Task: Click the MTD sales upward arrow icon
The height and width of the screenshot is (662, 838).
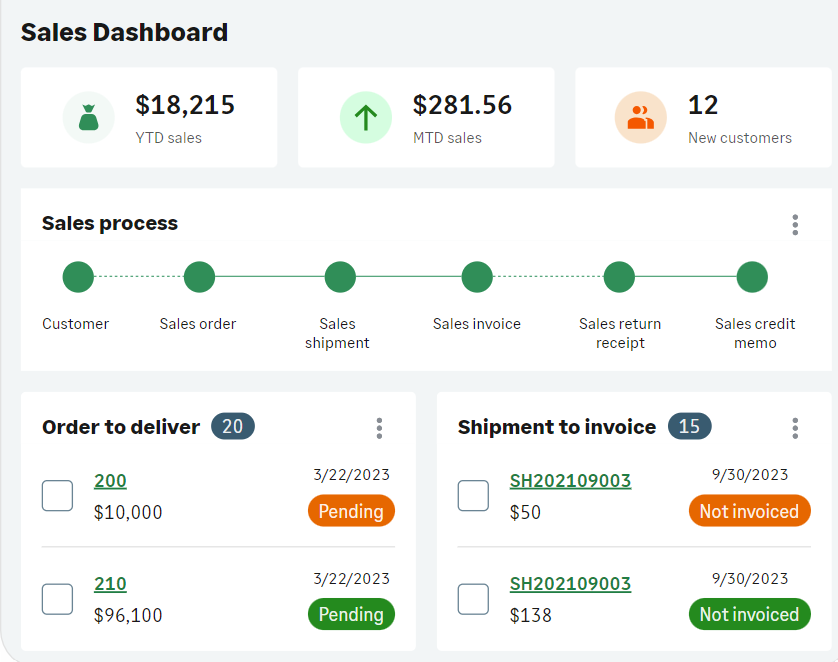Action: pyautogui.click(x=366, y=117)
